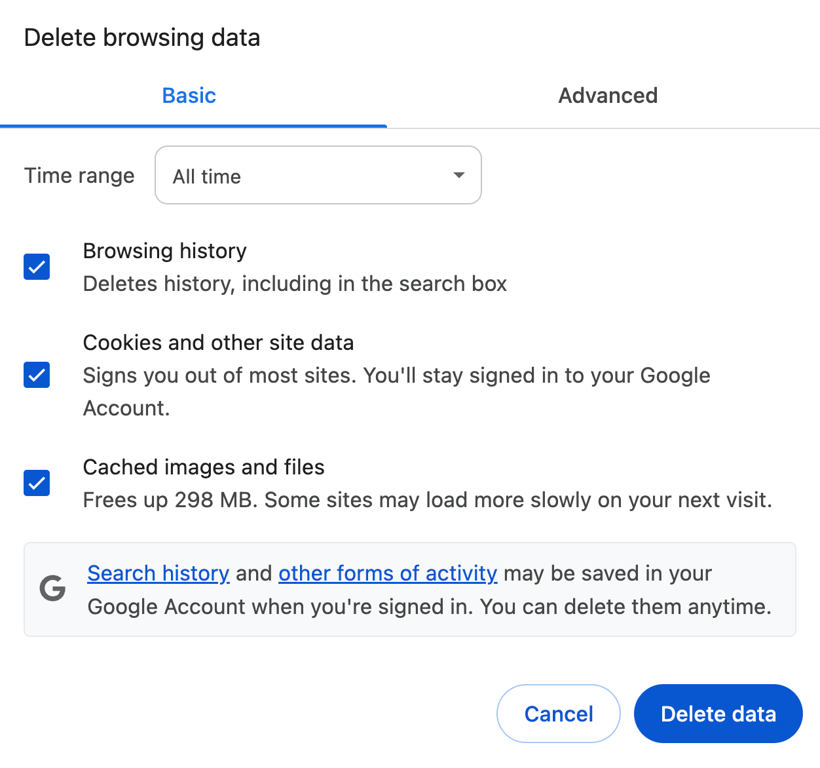Open the Search history link

[x=158, y=573]
